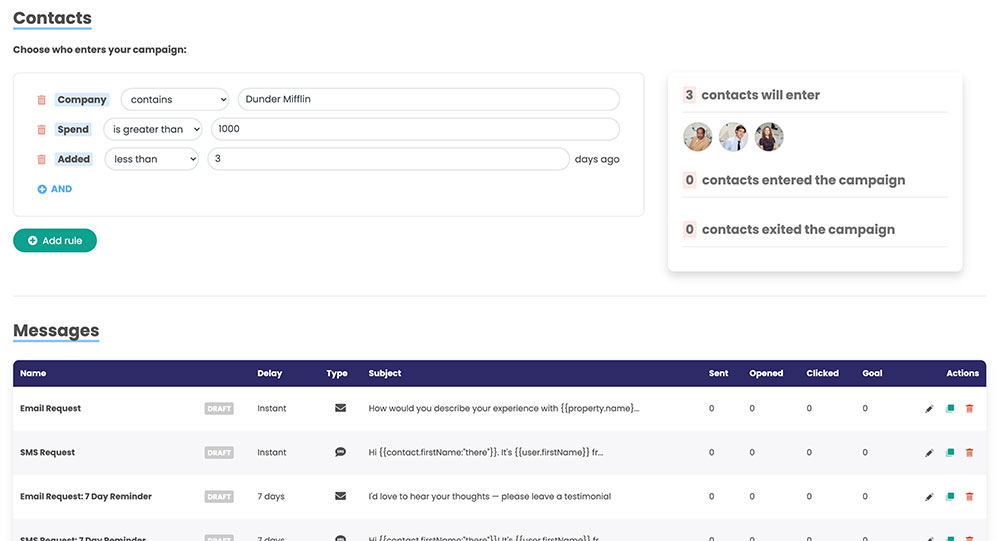Open the Email Request: 7 Day Reminder row

click(499, 496)
